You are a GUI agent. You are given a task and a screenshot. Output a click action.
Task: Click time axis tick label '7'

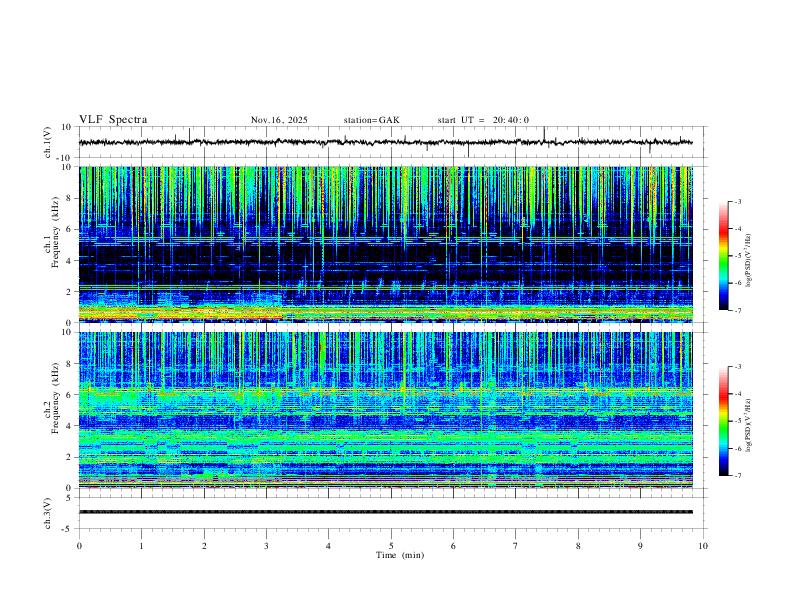(x=516, y=546)
